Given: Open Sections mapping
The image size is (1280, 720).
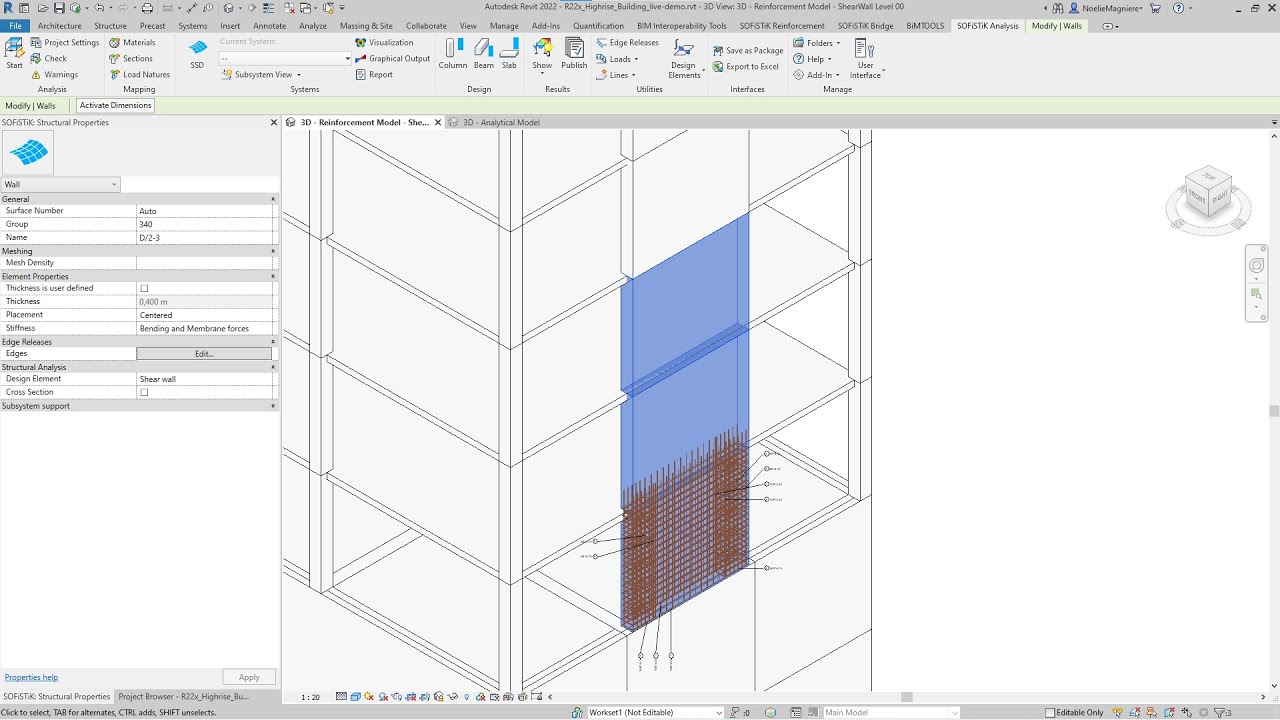Looking at the screenshot, I should [x=131, y=59].
